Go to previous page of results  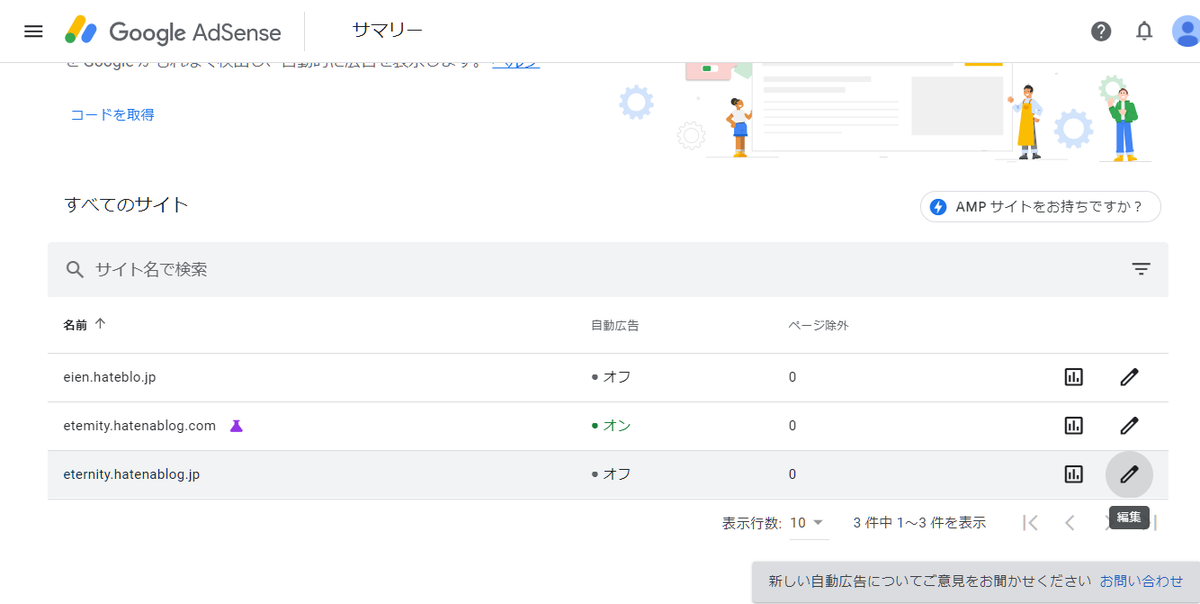click(x=1070, y=522)
